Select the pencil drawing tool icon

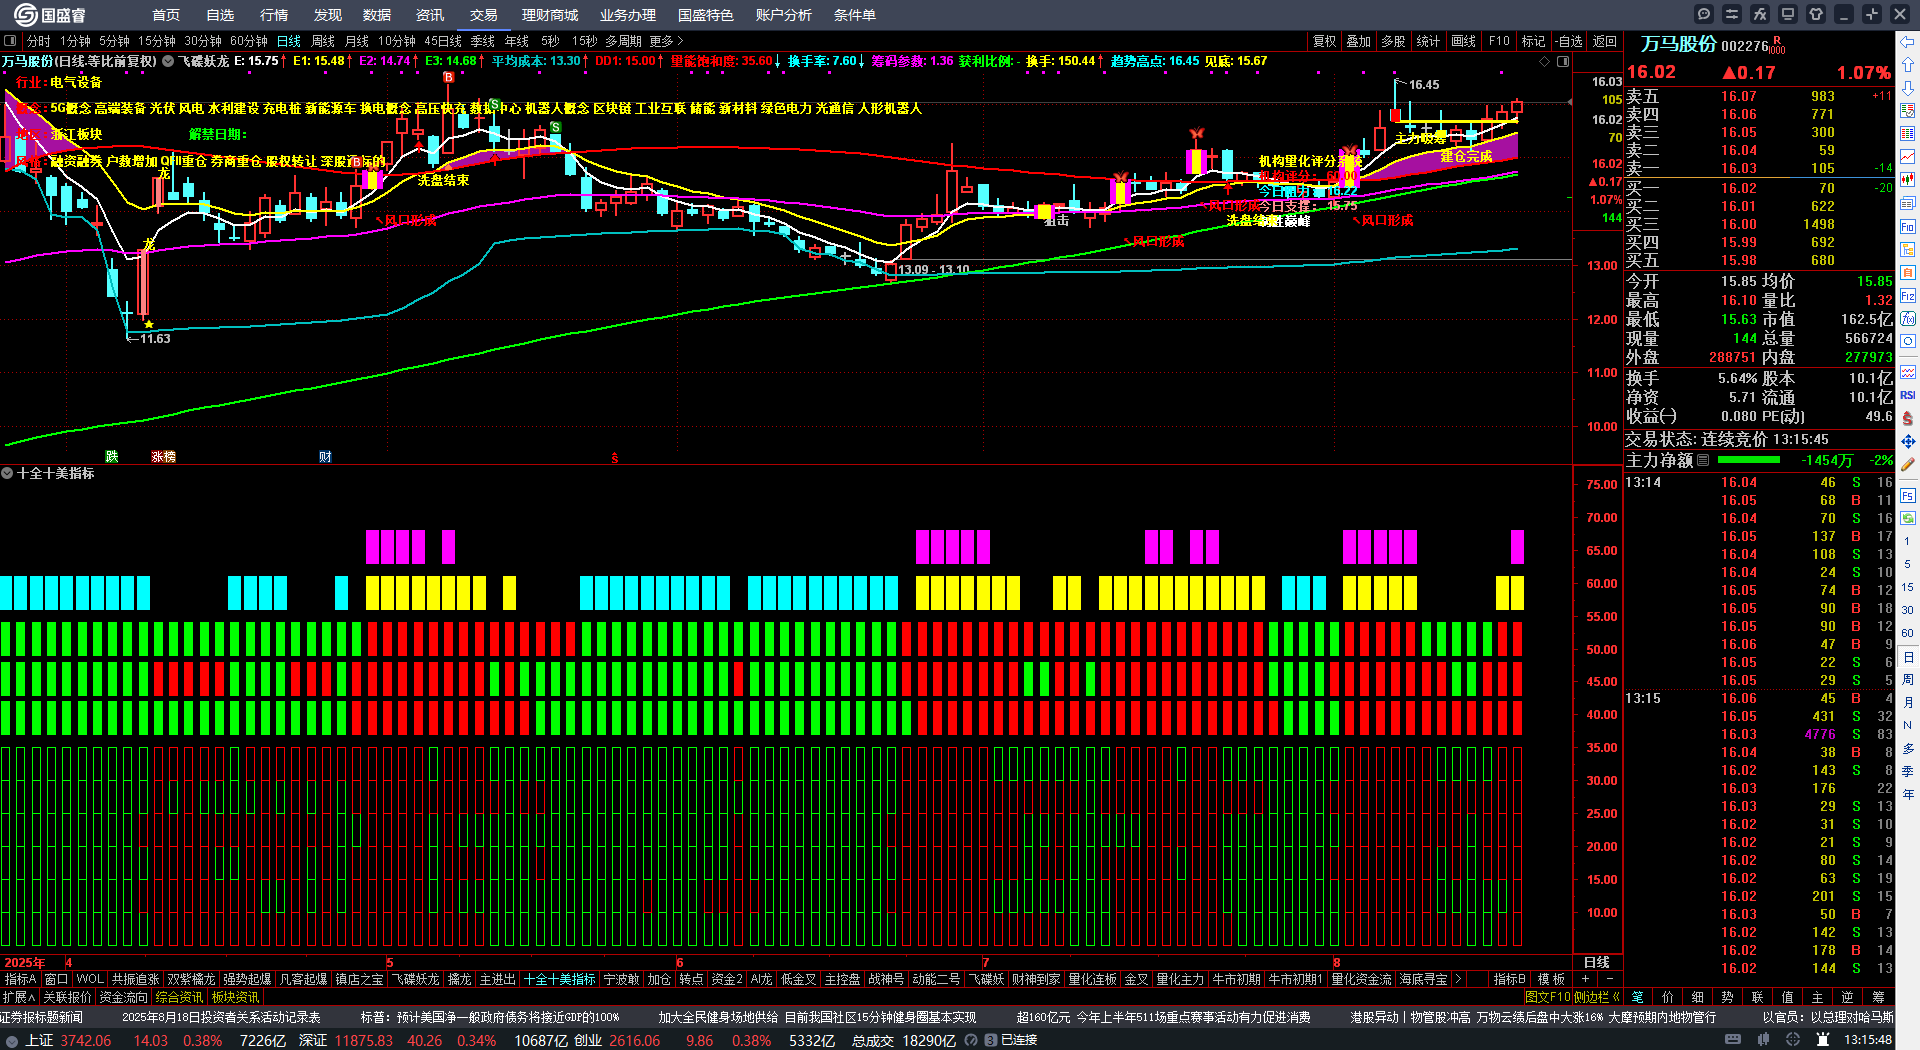1908,464
